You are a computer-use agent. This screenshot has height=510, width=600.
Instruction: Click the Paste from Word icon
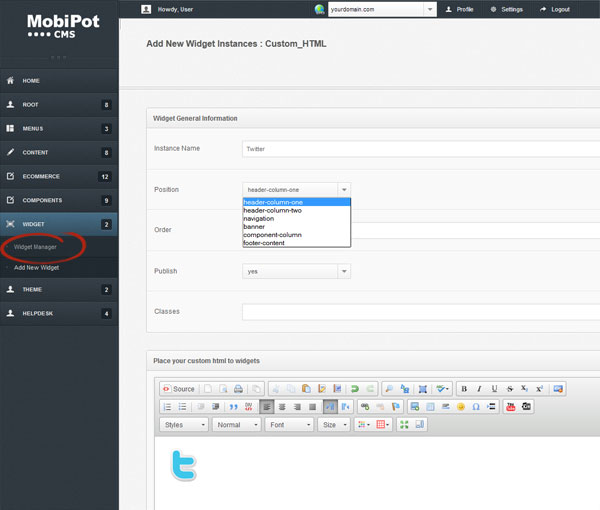[337, 389]
